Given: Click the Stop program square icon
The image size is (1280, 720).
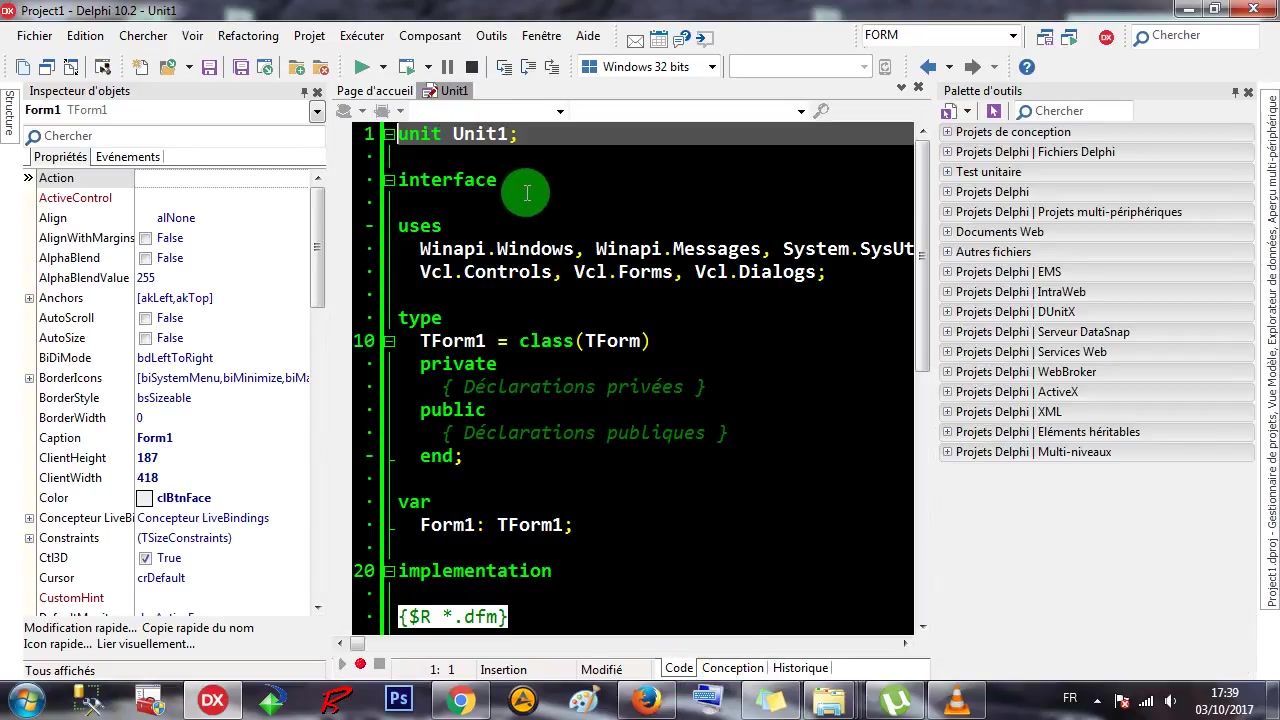Looking at the screenshot, I should pyautogui.click(x=472, y=67).
